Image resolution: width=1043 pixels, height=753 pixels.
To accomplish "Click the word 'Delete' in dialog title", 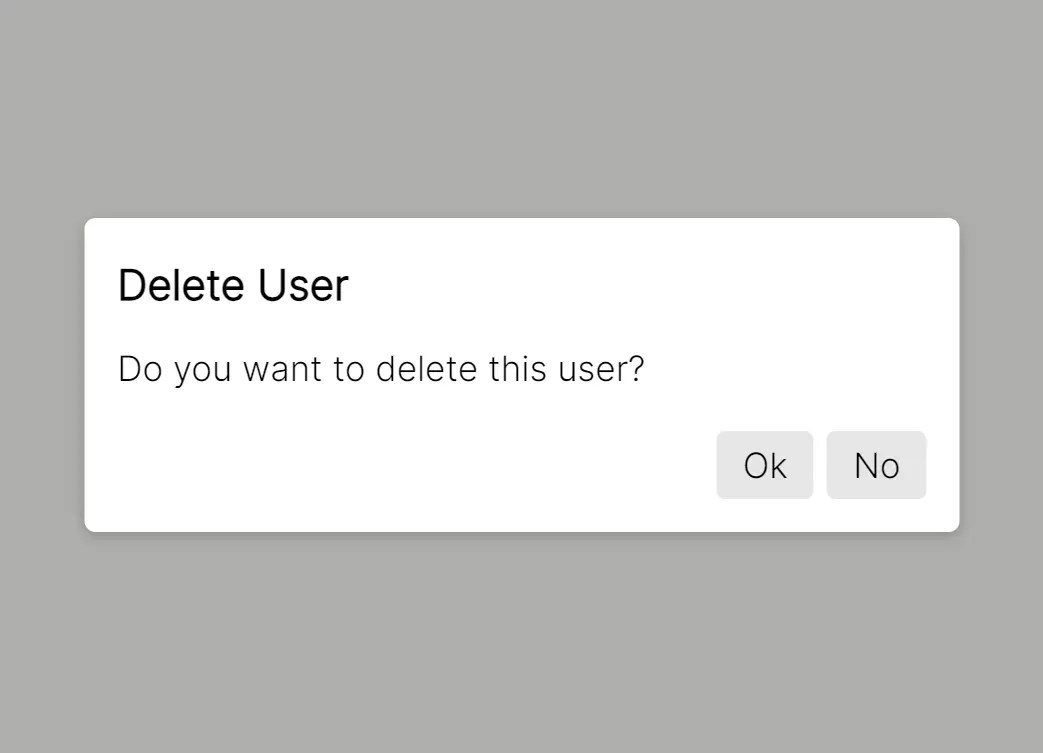I will pos(182,286).
